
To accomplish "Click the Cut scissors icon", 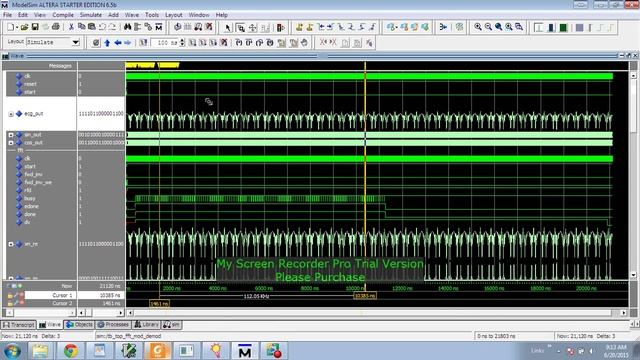I will [x=71, y=27].
